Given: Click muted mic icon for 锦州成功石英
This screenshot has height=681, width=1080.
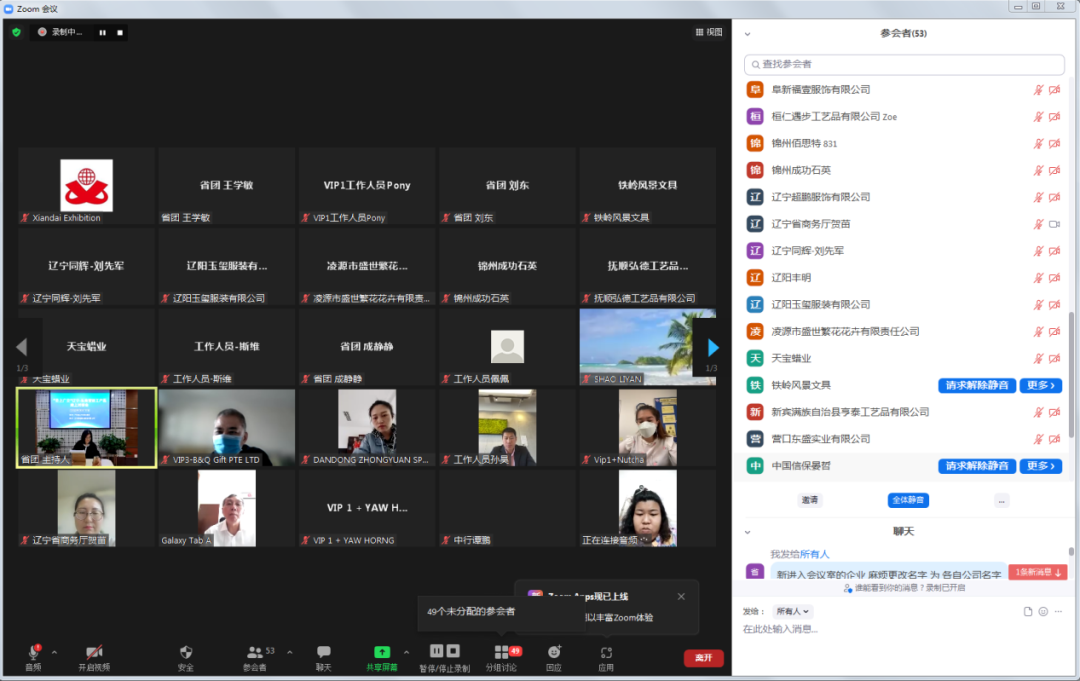Looking at the screenshot, I should [1038, 170].
